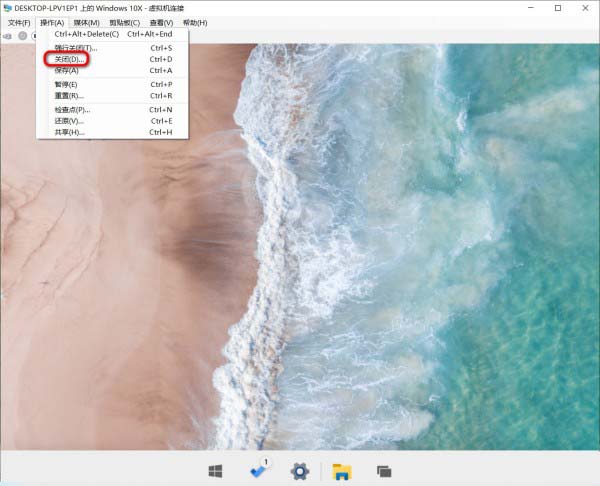Choose the 共享(H)... menu entry

point(113,132)
